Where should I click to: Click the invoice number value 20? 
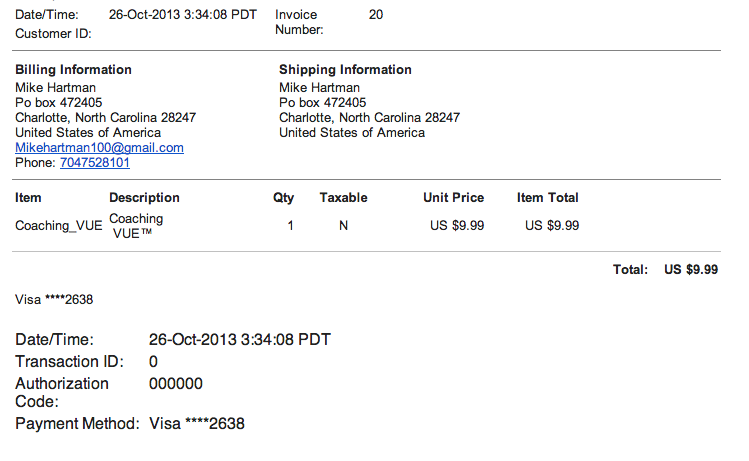pyautogui.click(x=376, y=15)
